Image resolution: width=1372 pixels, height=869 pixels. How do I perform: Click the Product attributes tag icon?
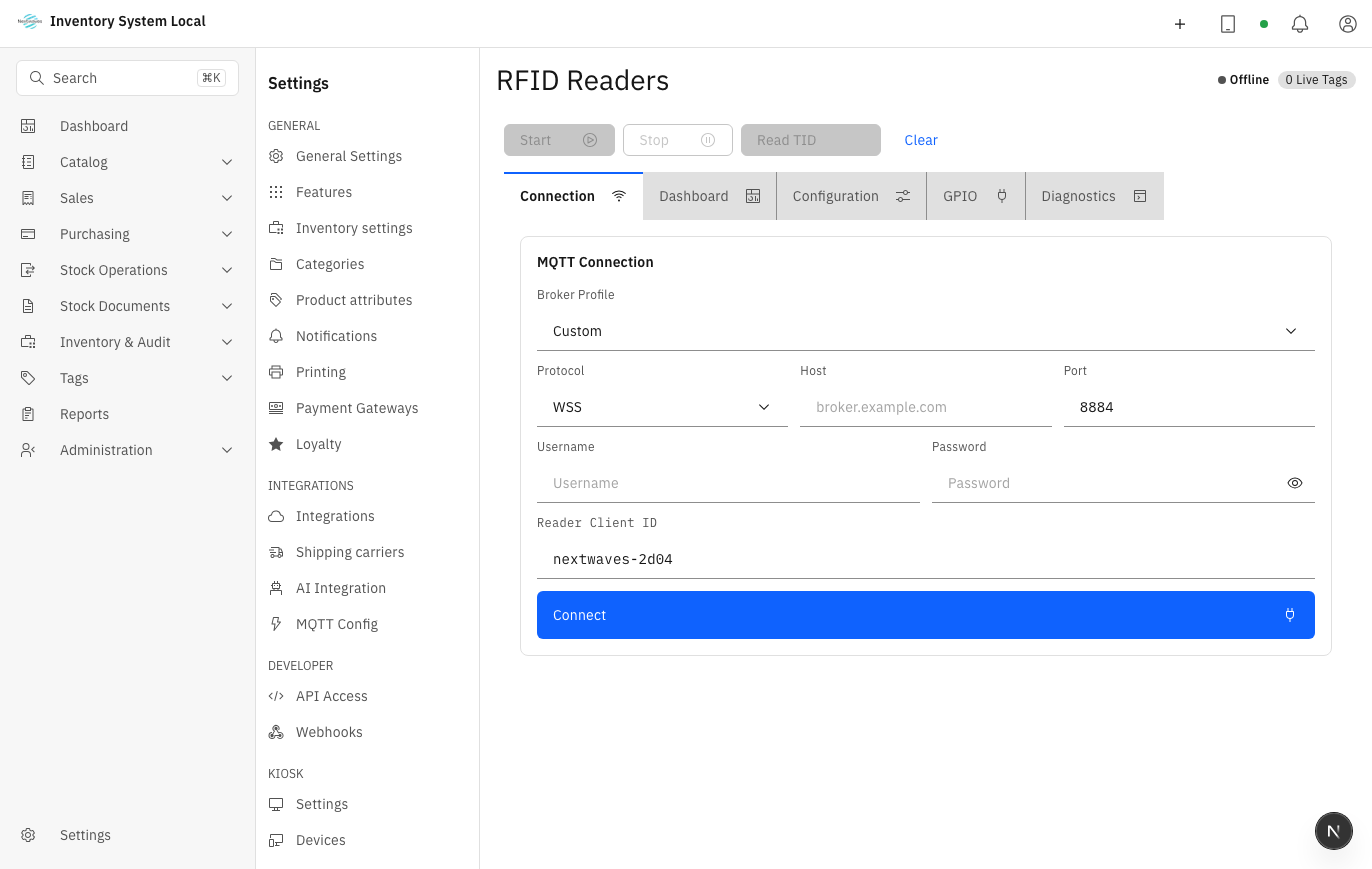(276, 300)
